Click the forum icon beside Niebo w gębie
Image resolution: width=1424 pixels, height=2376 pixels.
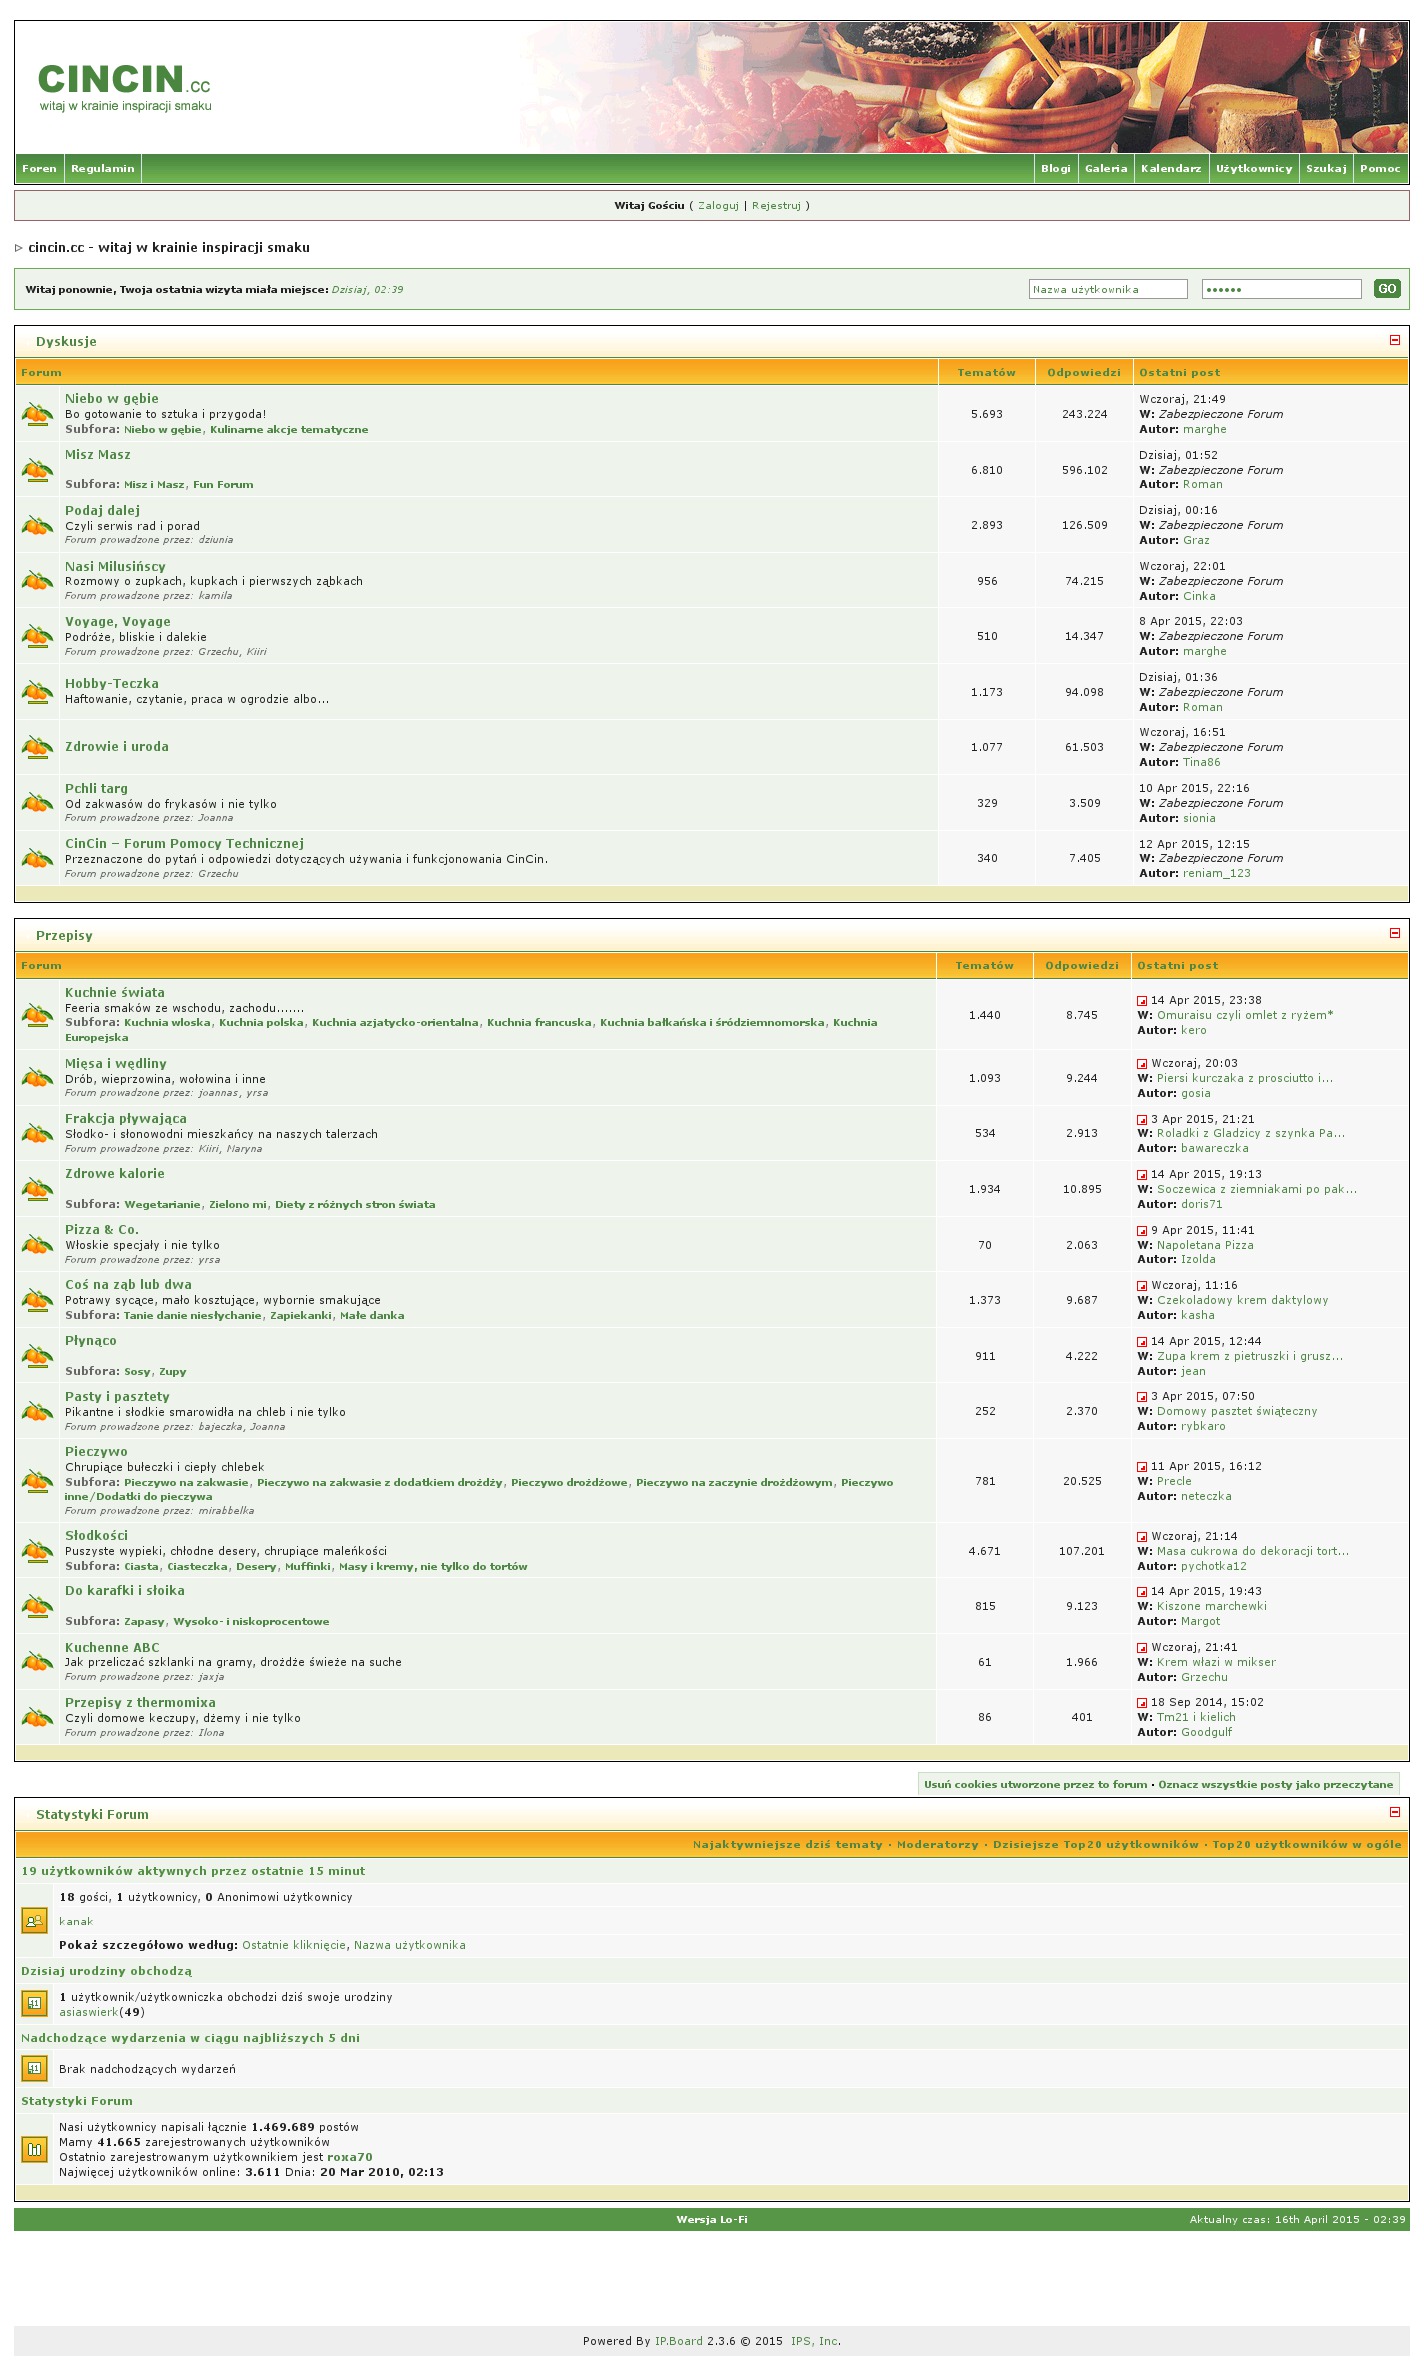(x=37, y=414)
